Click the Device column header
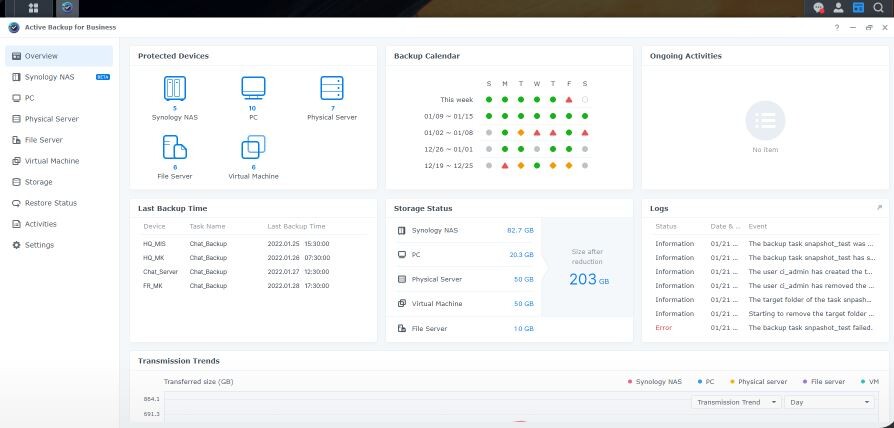The width and height of the screenshot is (894, 428). (154, 226)
